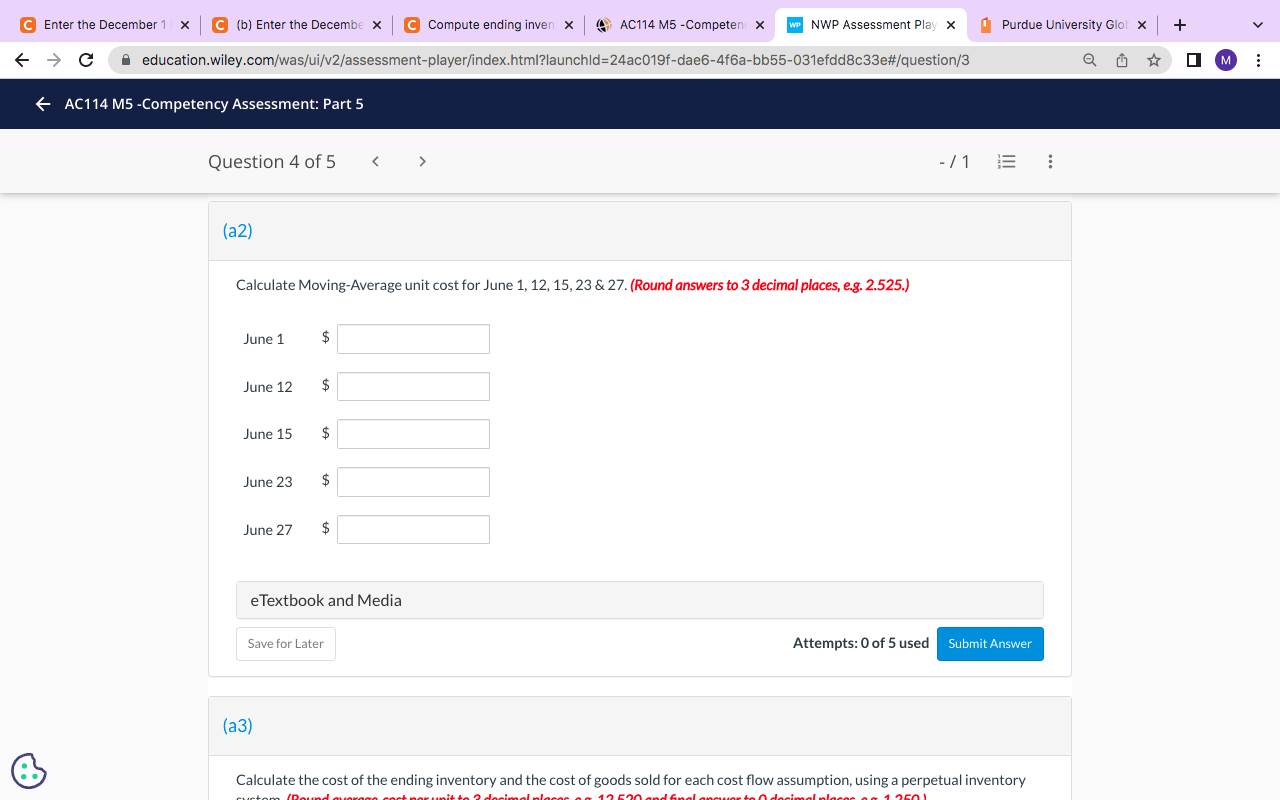Click the June 15 unit cost field
The height and width of the screenshot is (800, 1280).
point(413,434)
